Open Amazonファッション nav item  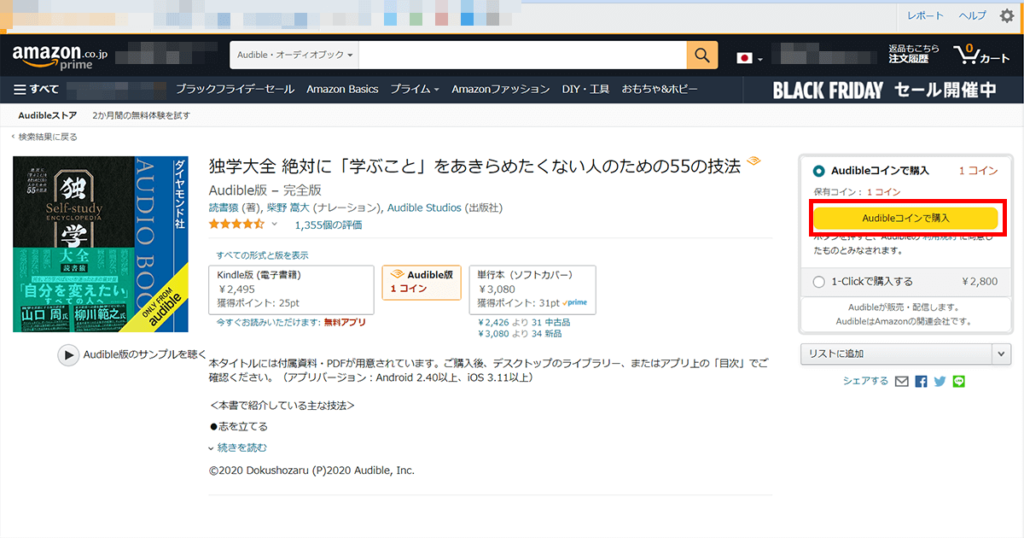coord(500,89)
